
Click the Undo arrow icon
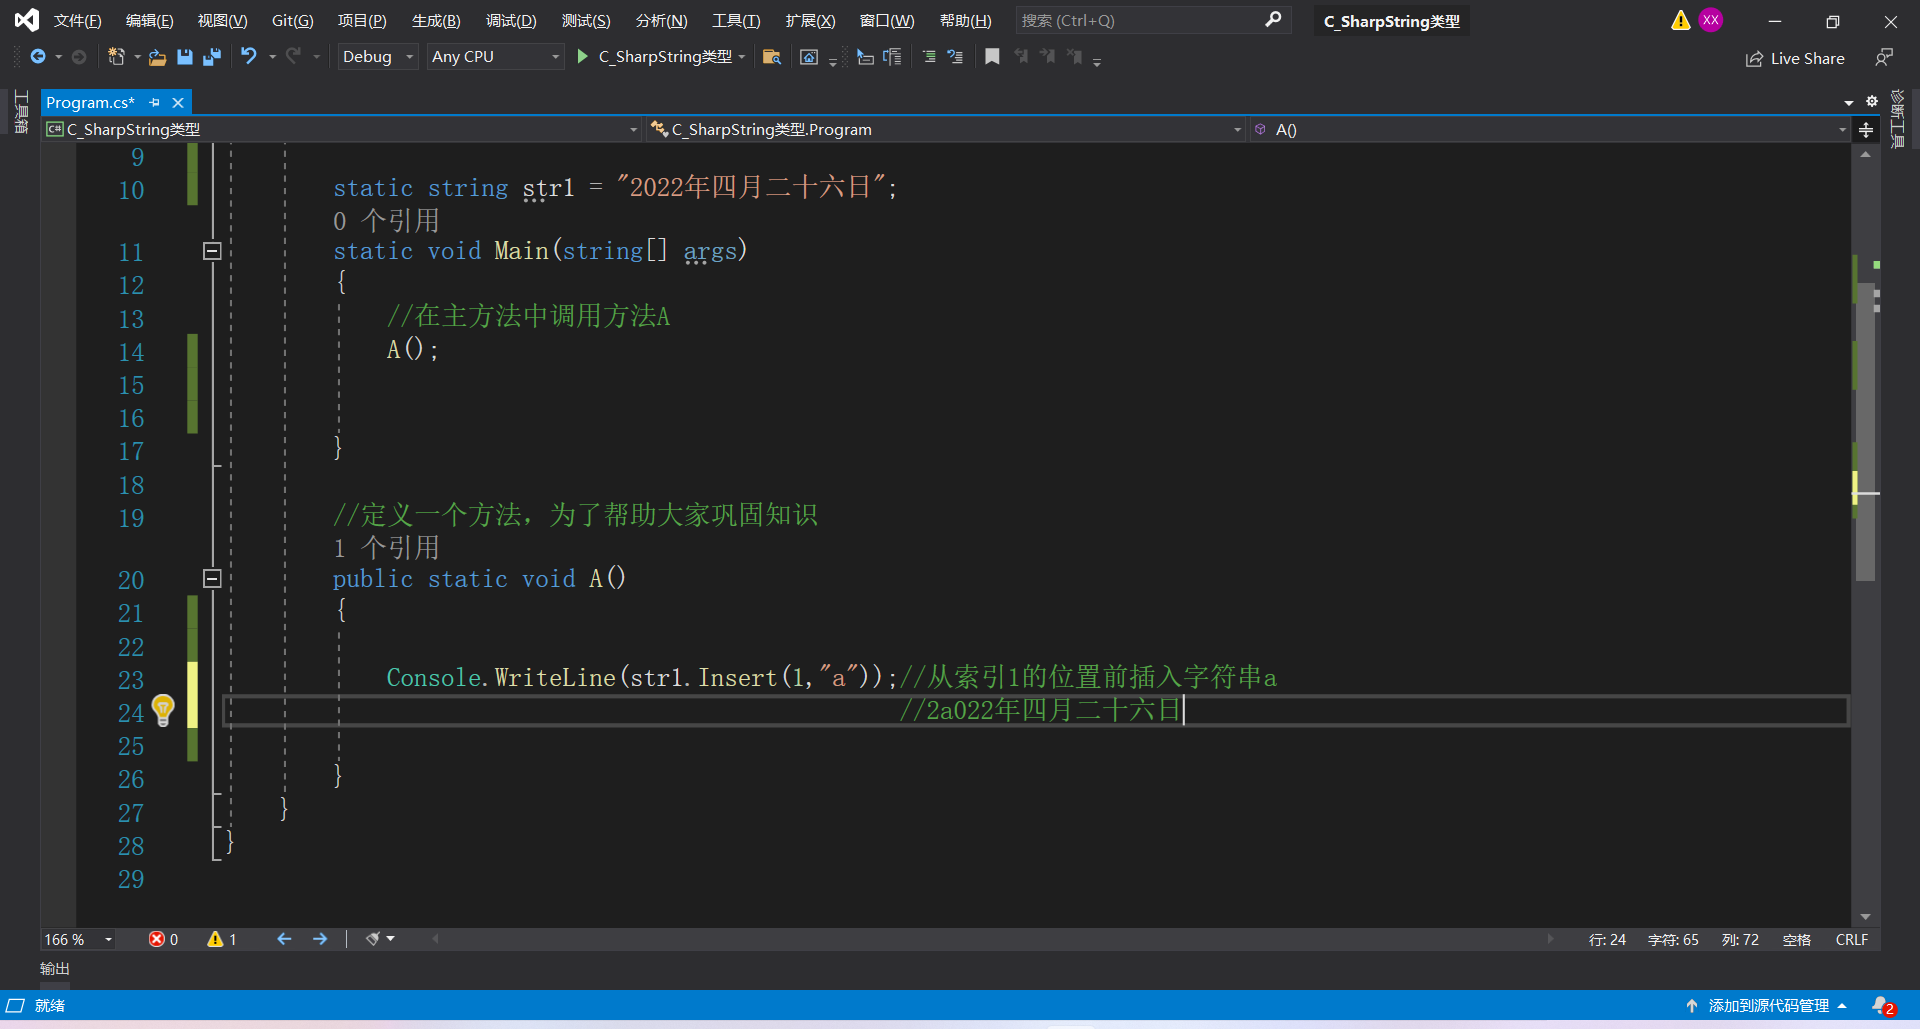point(249,56)
